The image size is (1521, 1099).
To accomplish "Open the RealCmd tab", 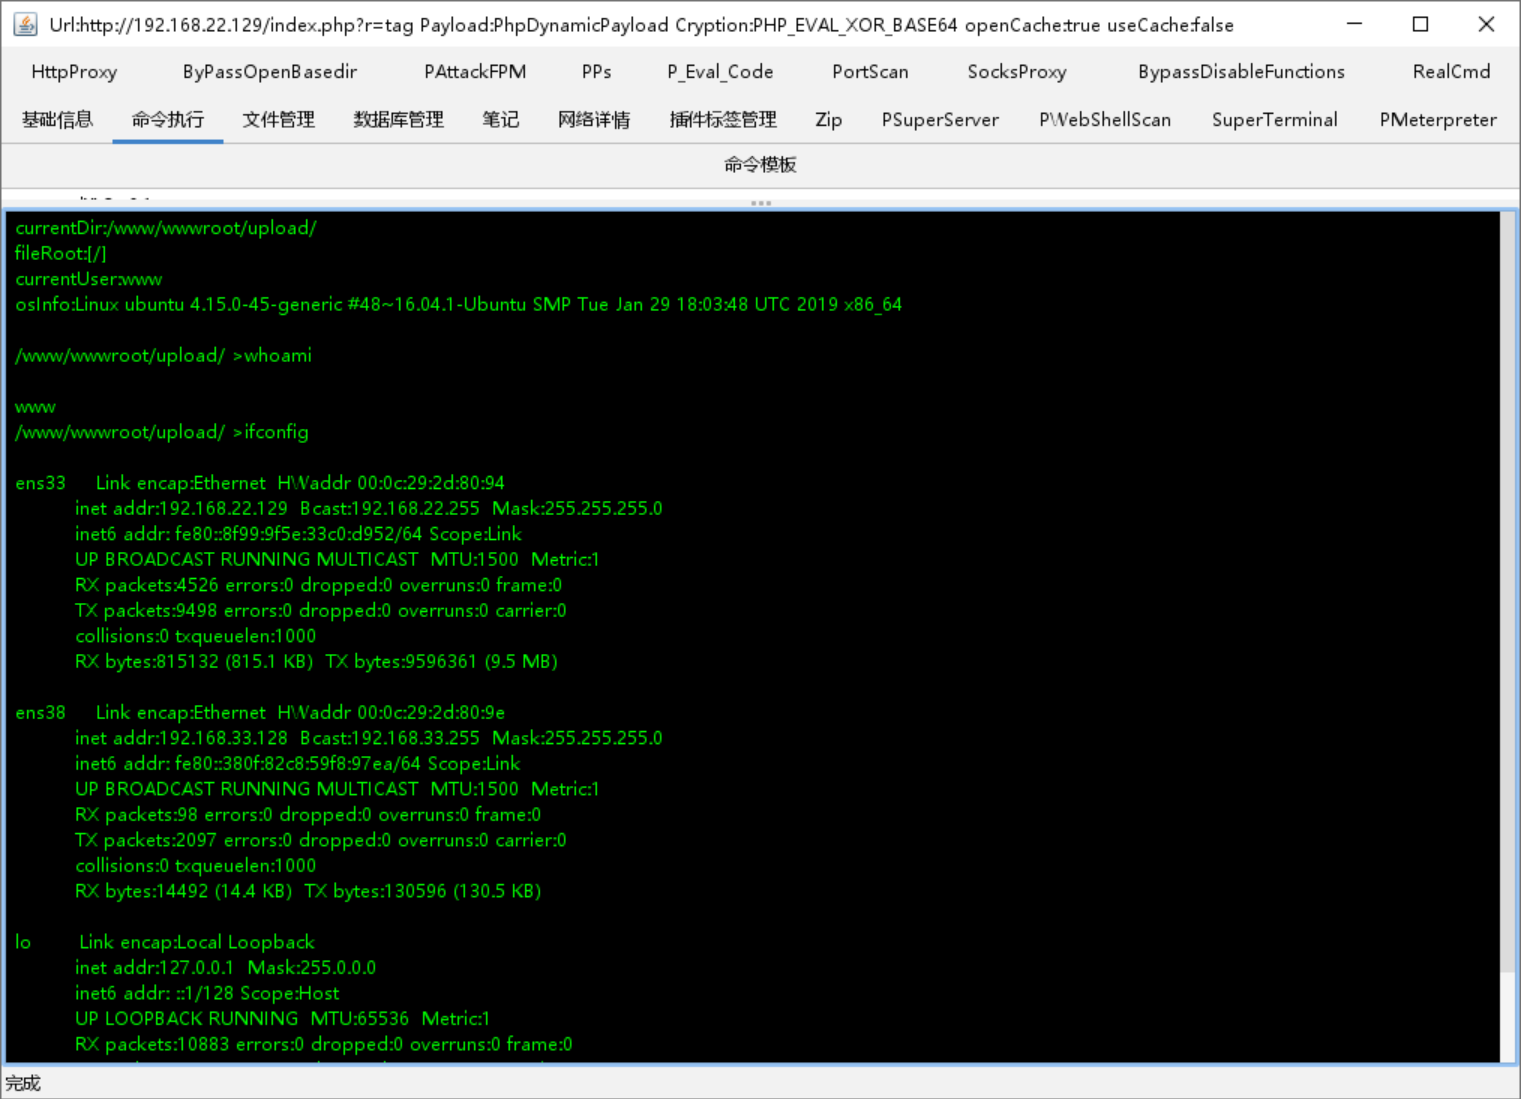I will coord(1451,72).
